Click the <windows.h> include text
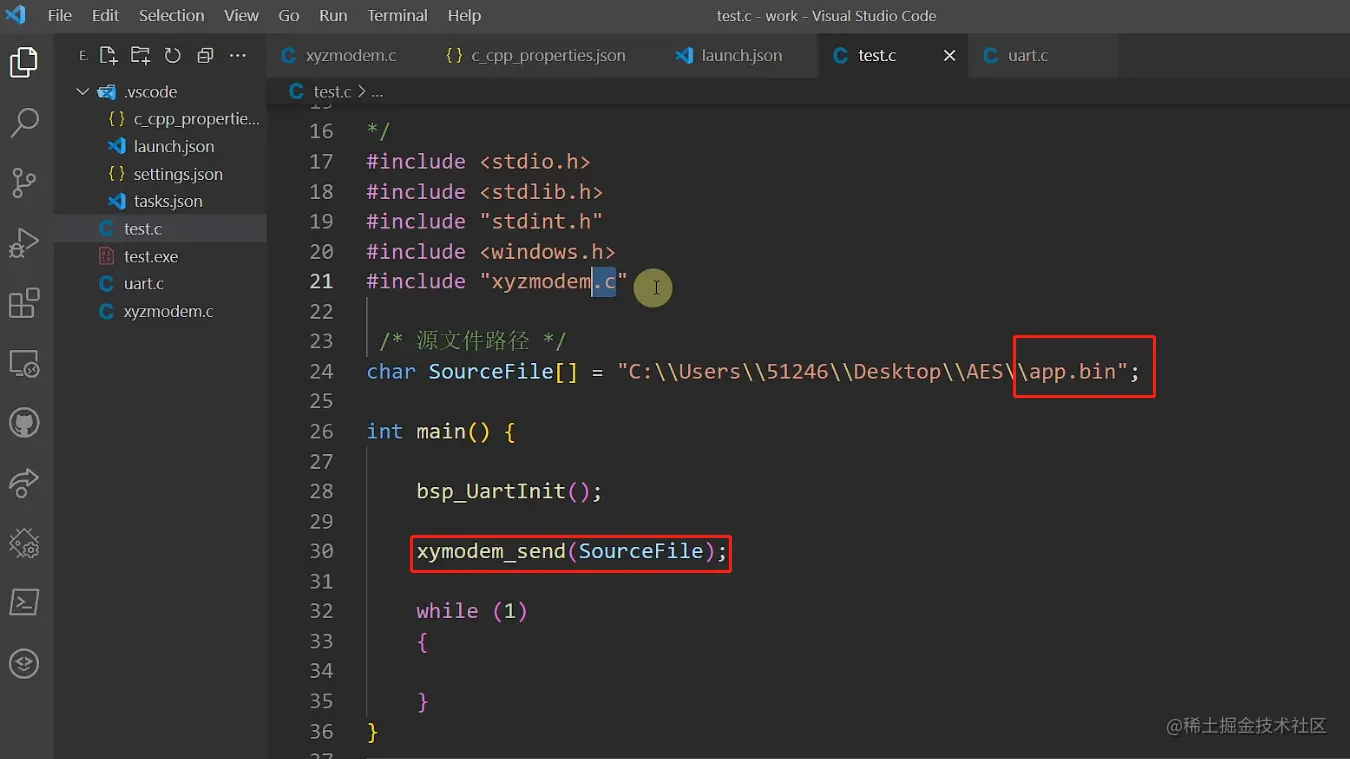 coord(547,251)
